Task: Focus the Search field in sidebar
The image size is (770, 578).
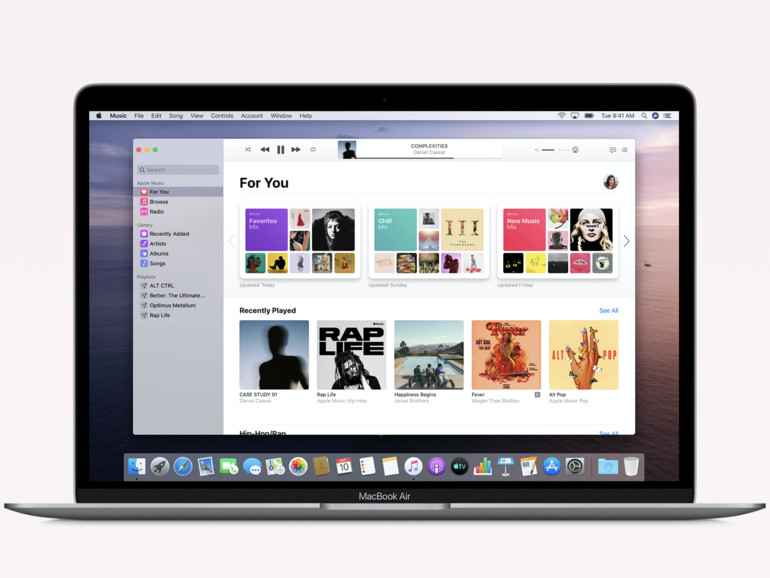Action: coord(178,169)
